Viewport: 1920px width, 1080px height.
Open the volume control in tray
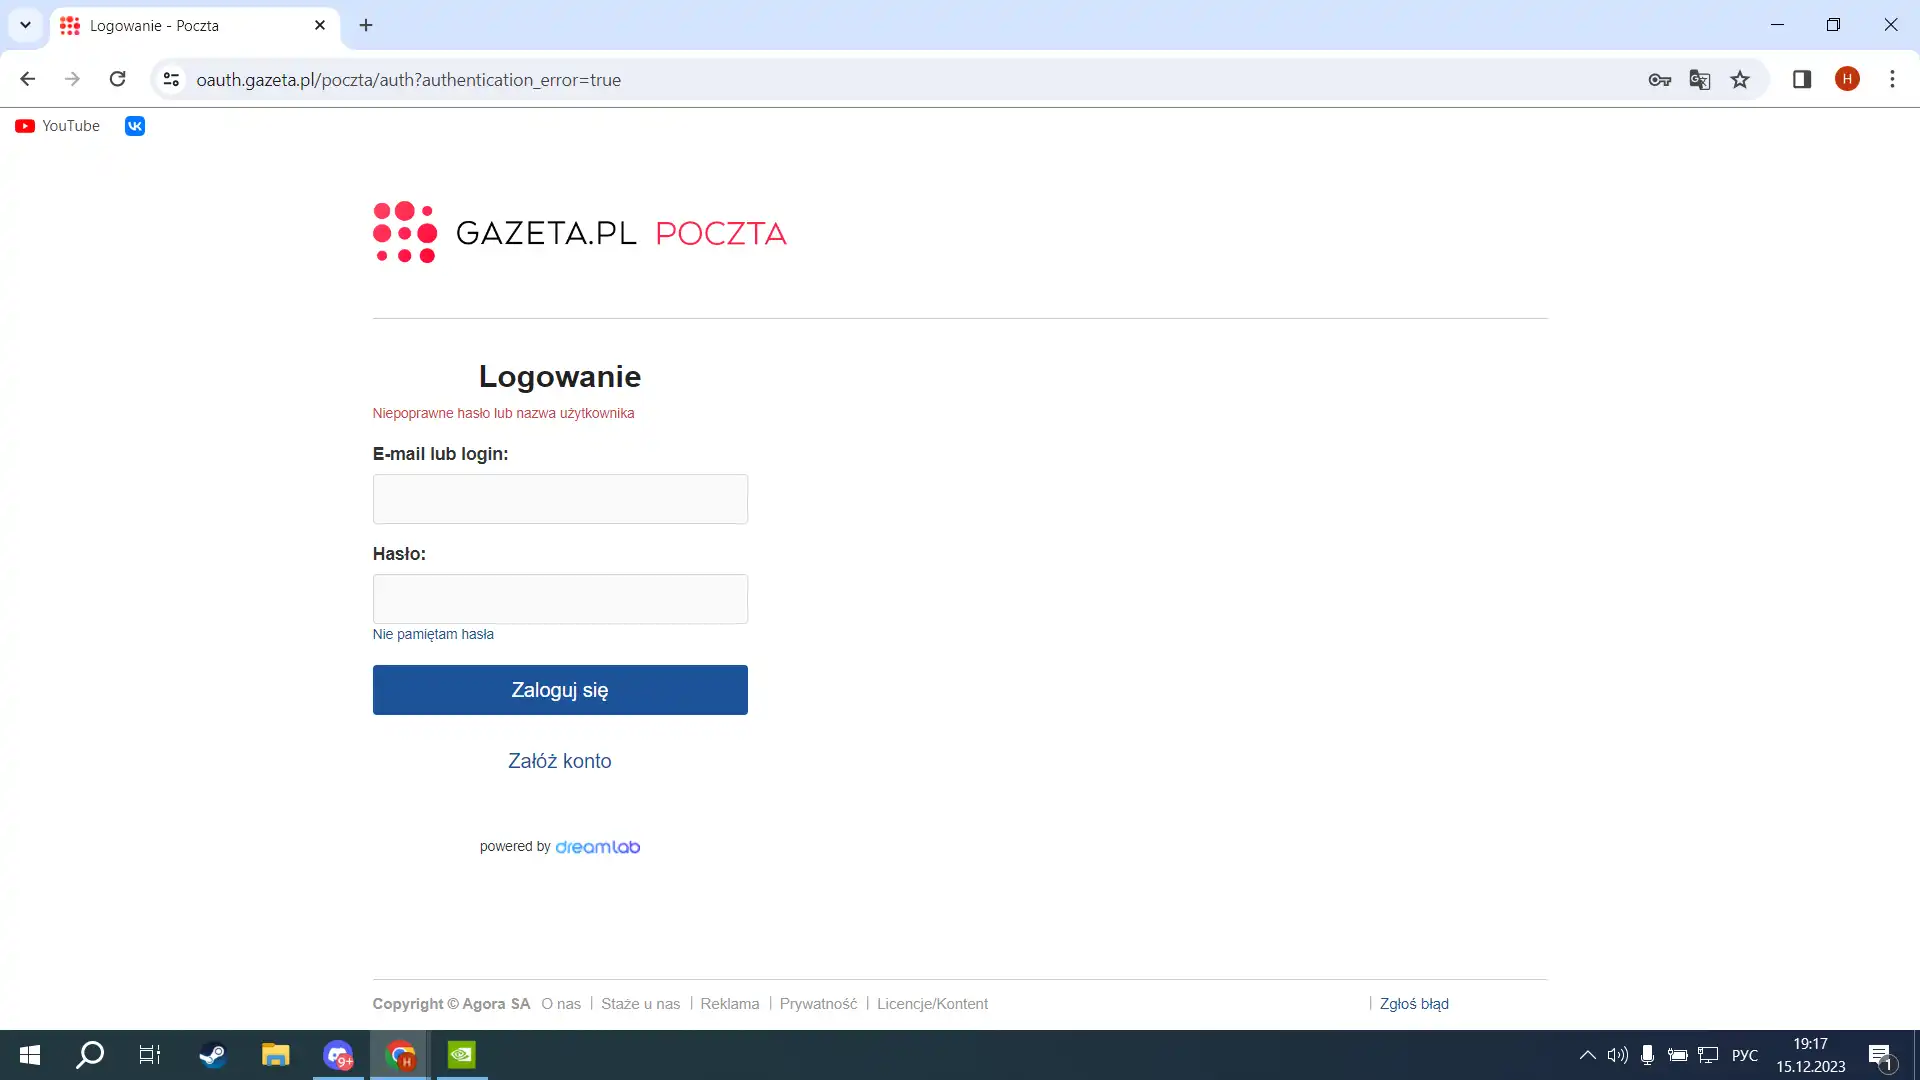tap(1617, 1055)
